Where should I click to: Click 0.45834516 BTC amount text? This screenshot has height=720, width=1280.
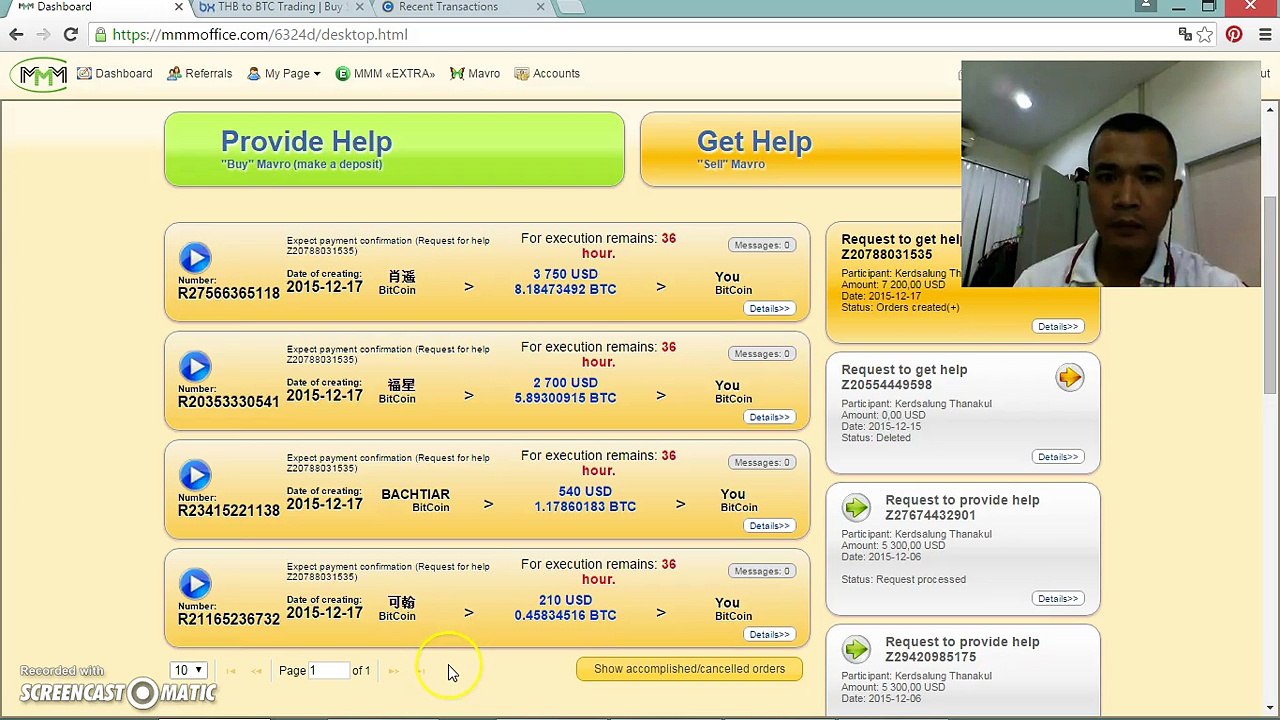point(565,615)
